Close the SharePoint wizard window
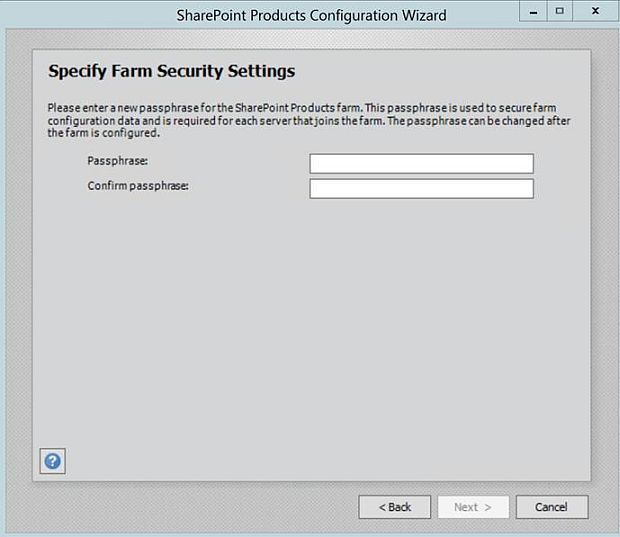 click(x=595, y=11)
